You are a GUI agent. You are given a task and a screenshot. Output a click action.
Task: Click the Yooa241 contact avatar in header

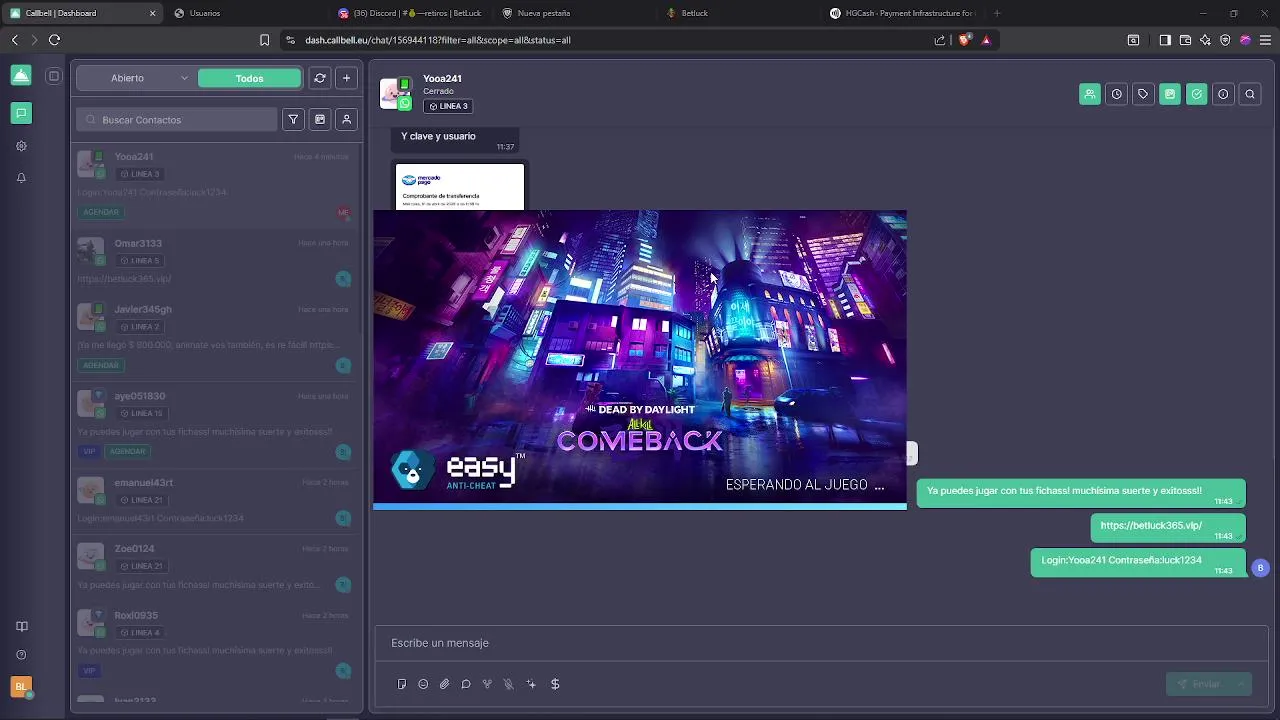(395, 92)
